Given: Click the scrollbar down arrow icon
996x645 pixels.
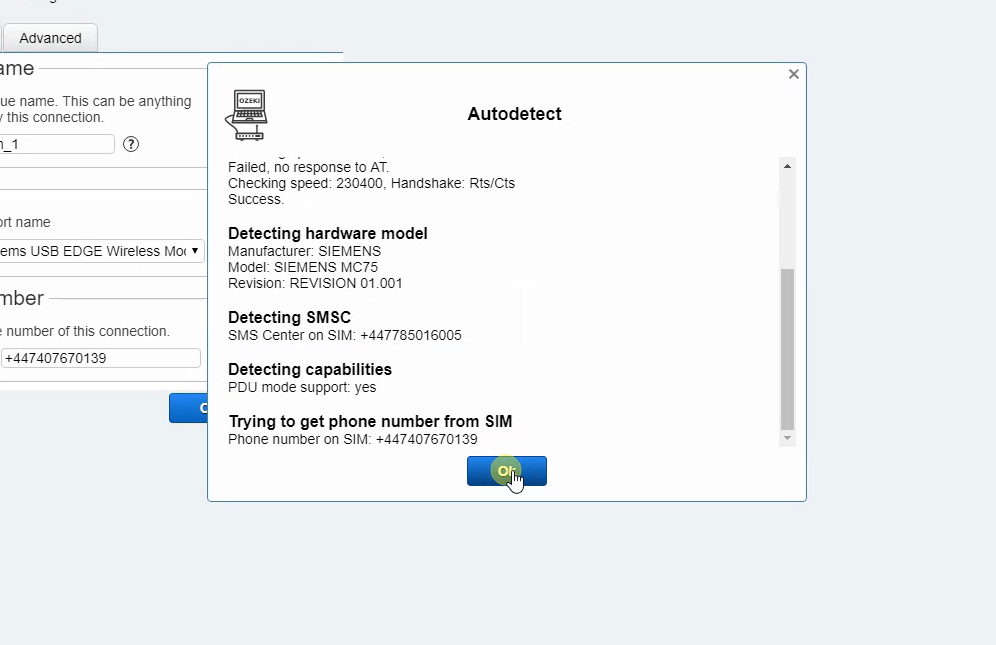Looking at the screenshot, I should point(787,438).
